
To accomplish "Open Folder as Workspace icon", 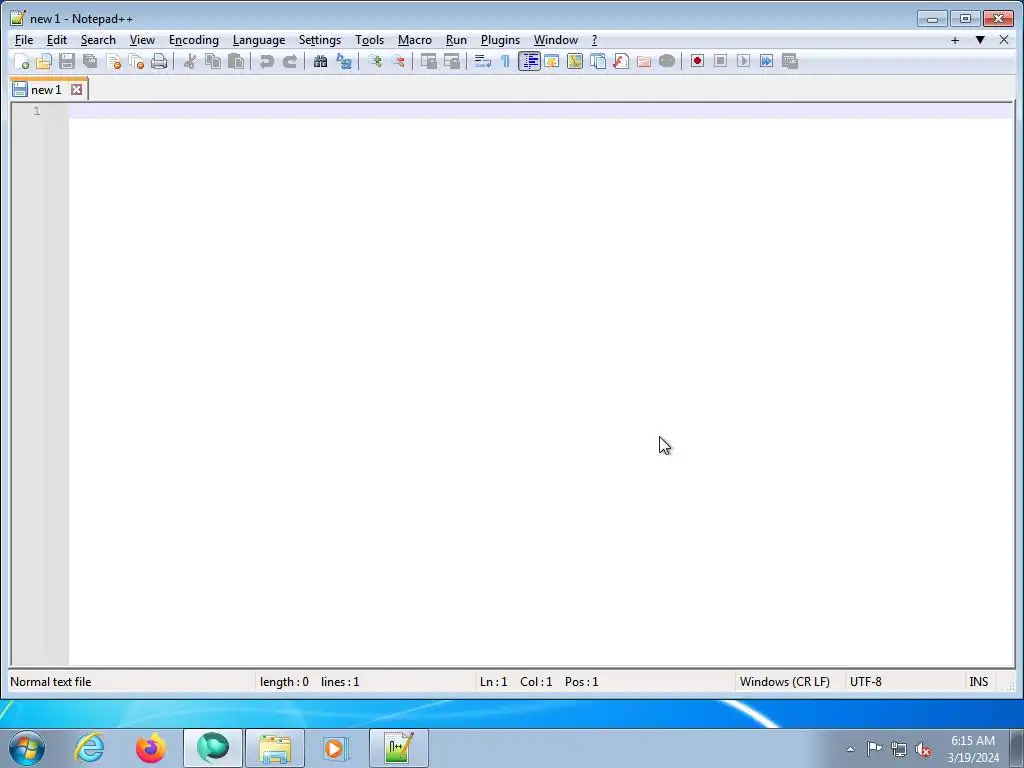I will tap(644, 61).
